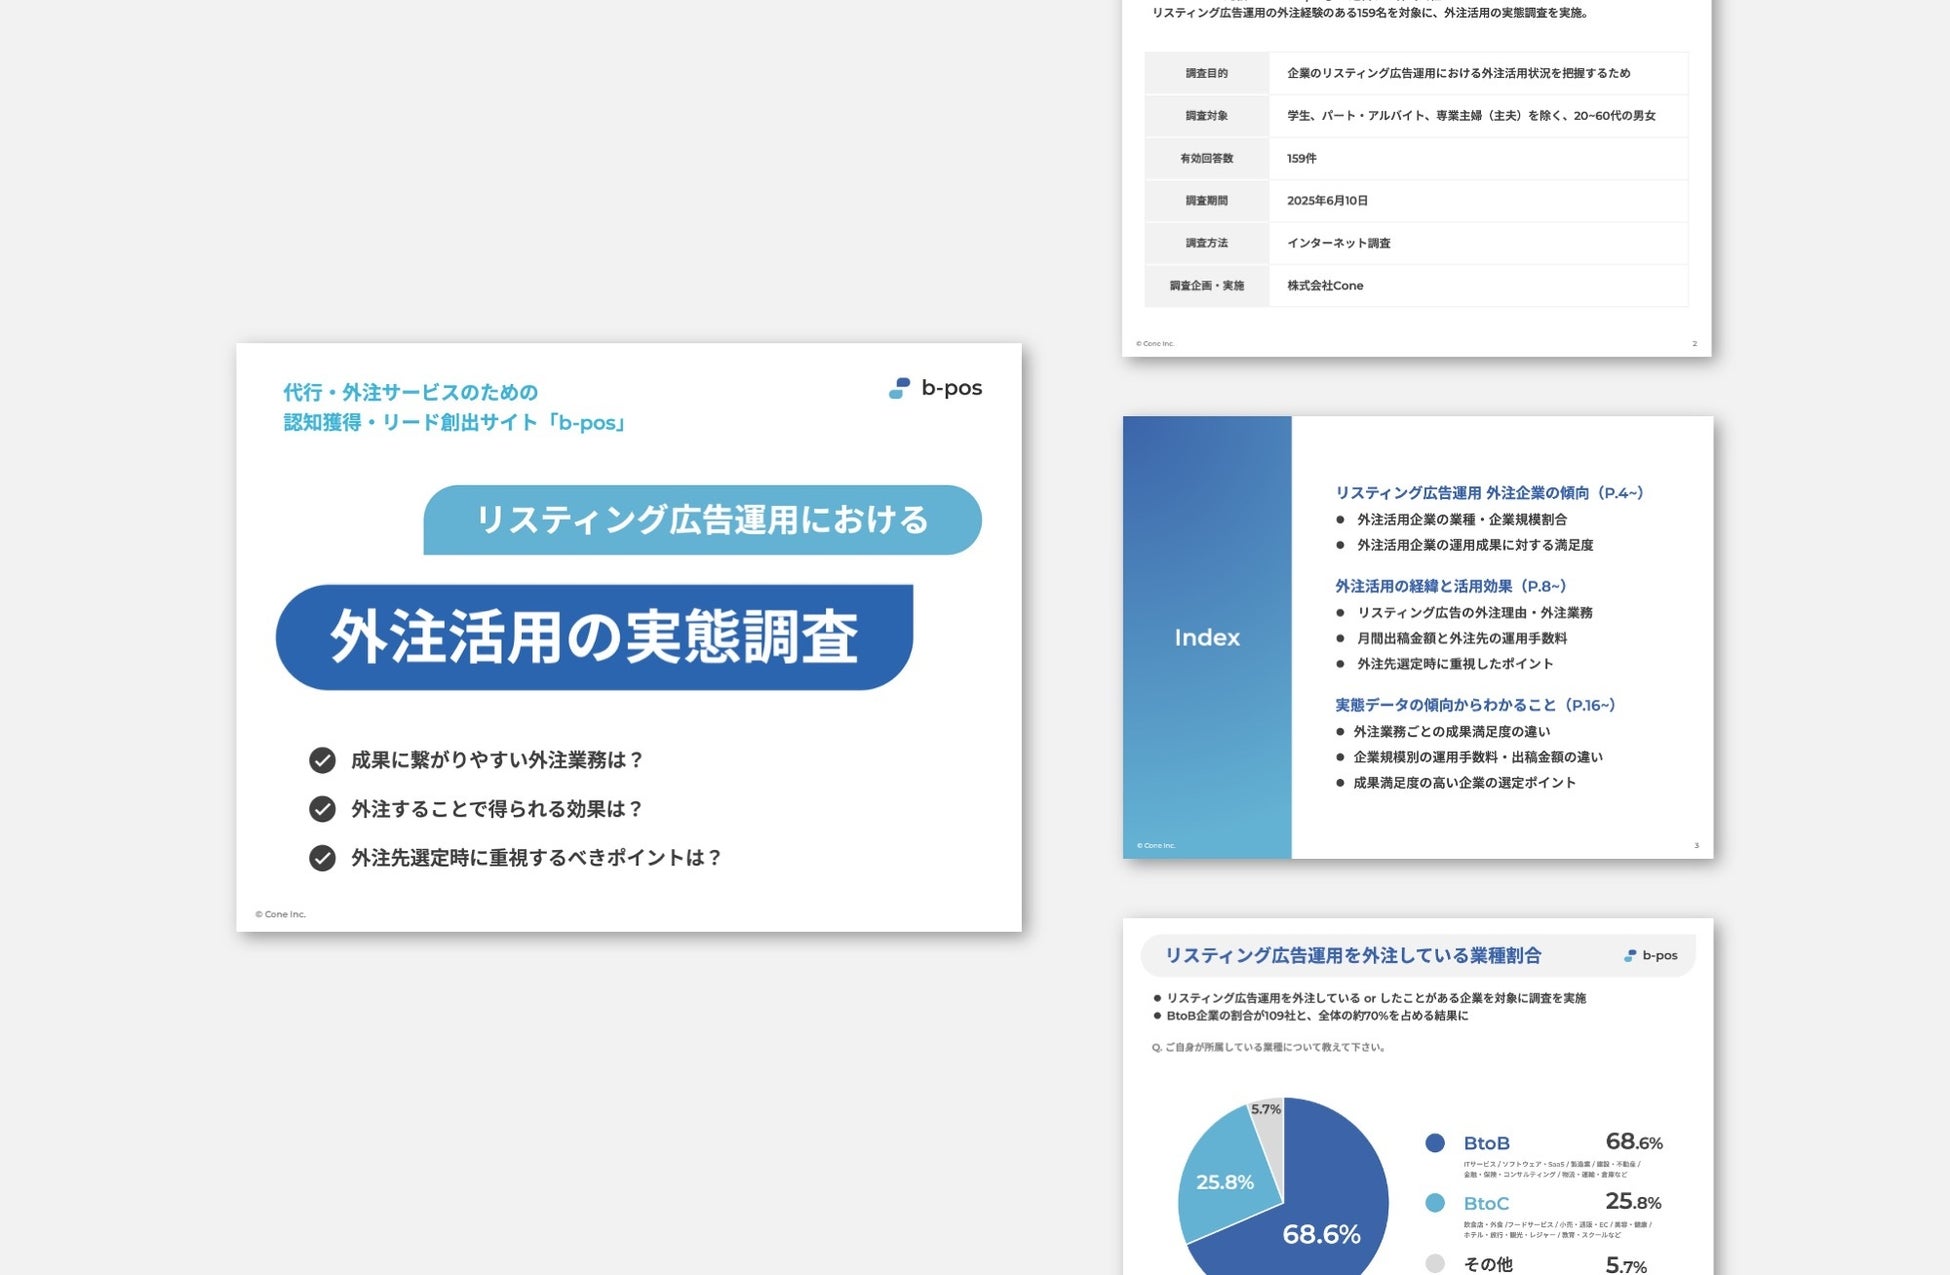Click checkmark icon beside 外注先選定時に重視するべきポイントは？
This screenshot has height=1275, width=1950.
click(322, 858)
